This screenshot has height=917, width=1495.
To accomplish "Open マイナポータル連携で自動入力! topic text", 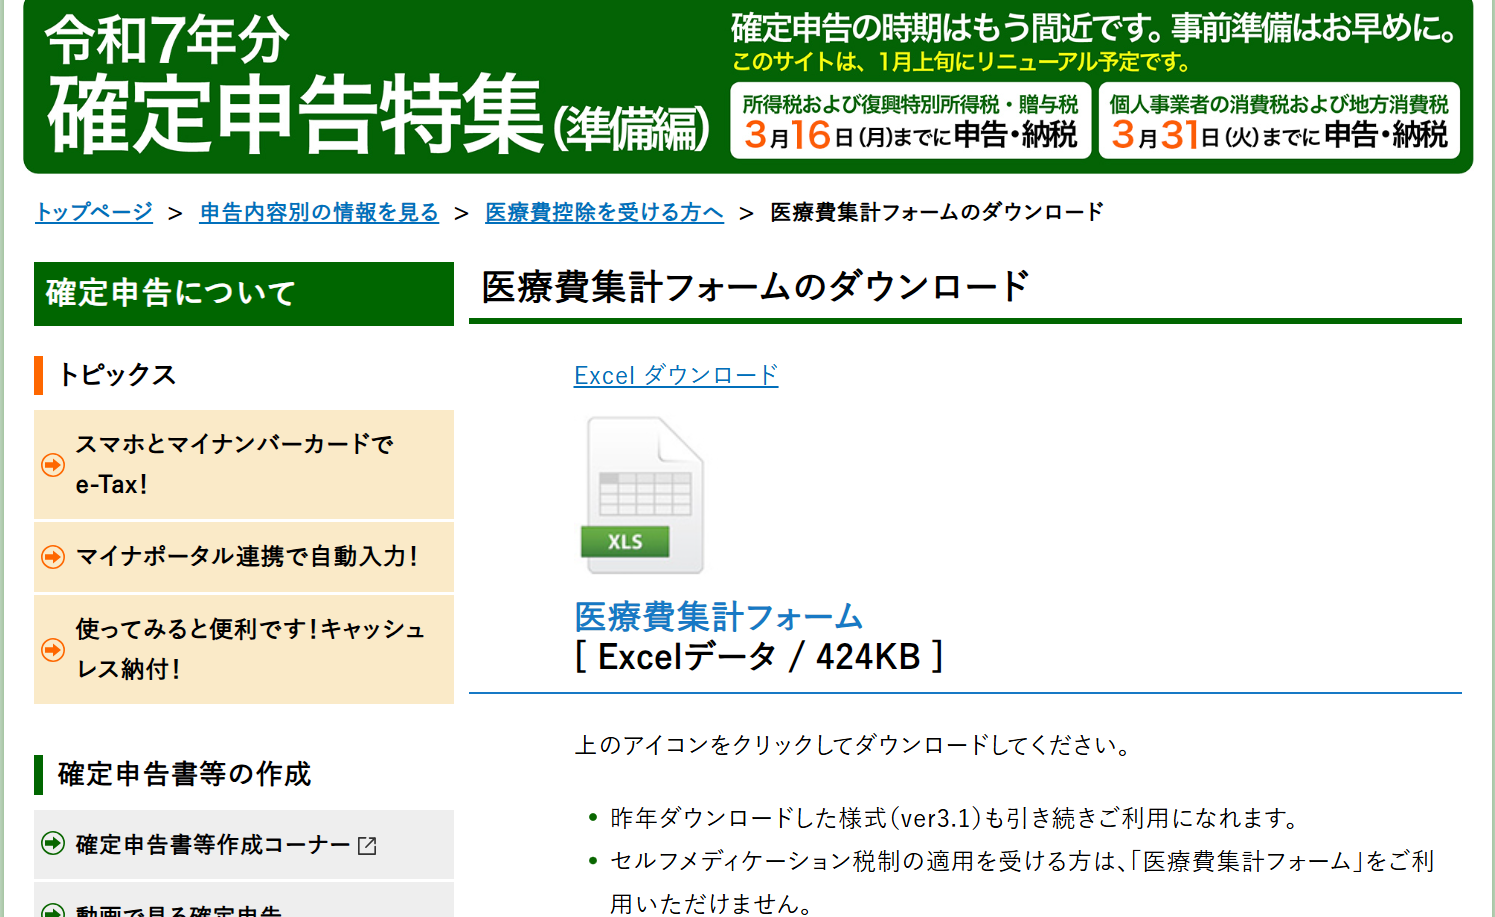I will (x=247, y=556).
